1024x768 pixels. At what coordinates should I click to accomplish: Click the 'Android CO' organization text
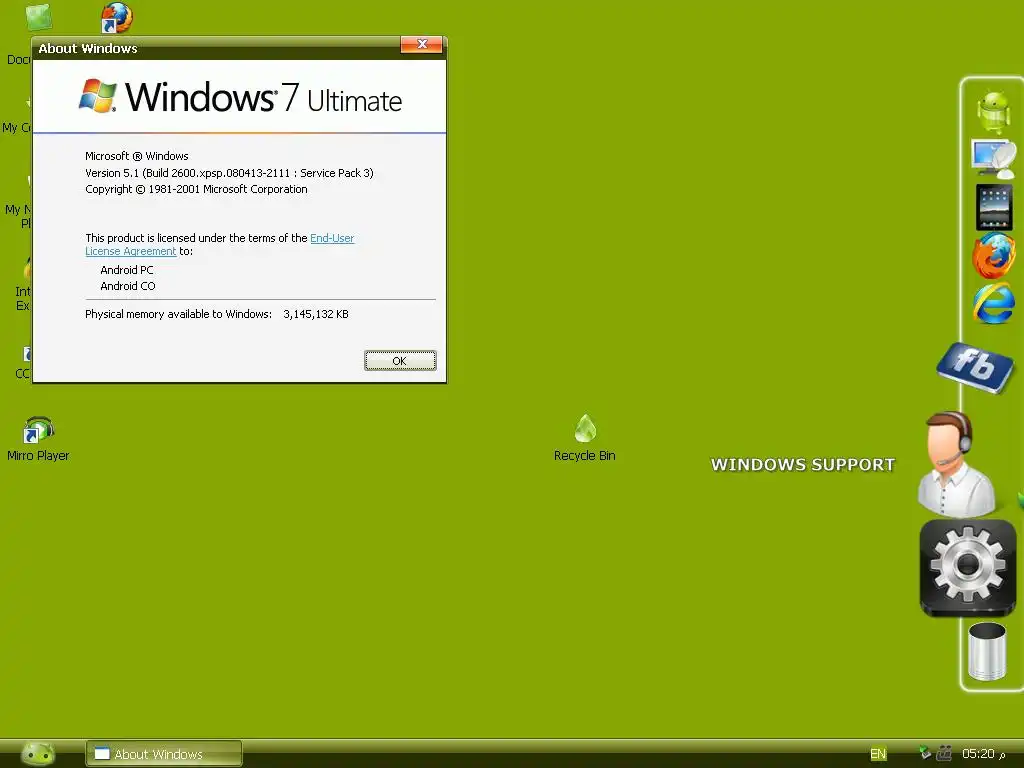[x=127, y=286]
